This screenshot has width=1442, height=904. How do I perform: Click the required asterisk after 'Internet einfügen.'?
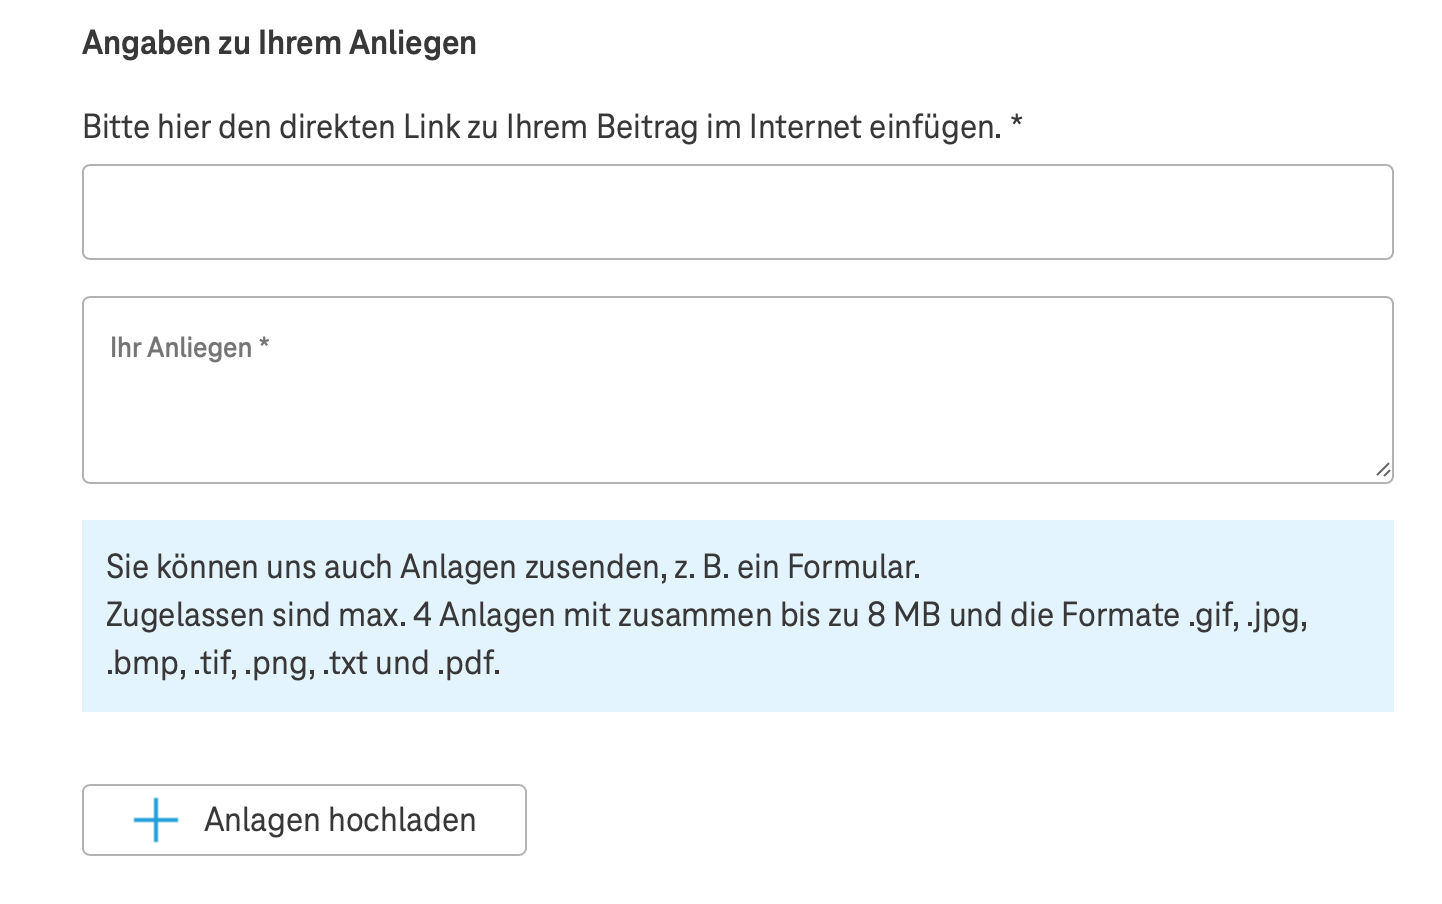1016,124
